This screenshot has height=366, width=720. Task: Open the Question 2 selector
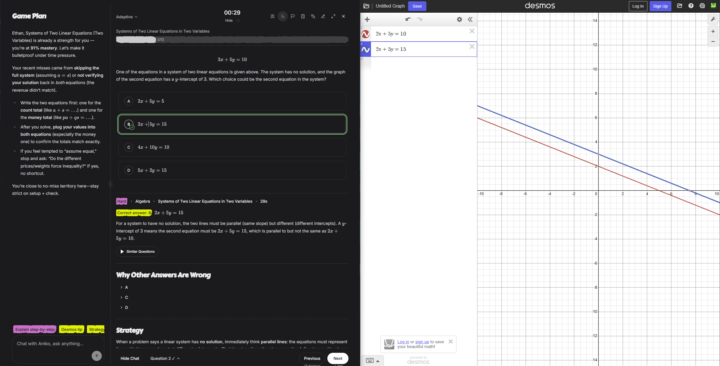coord(165,359)
